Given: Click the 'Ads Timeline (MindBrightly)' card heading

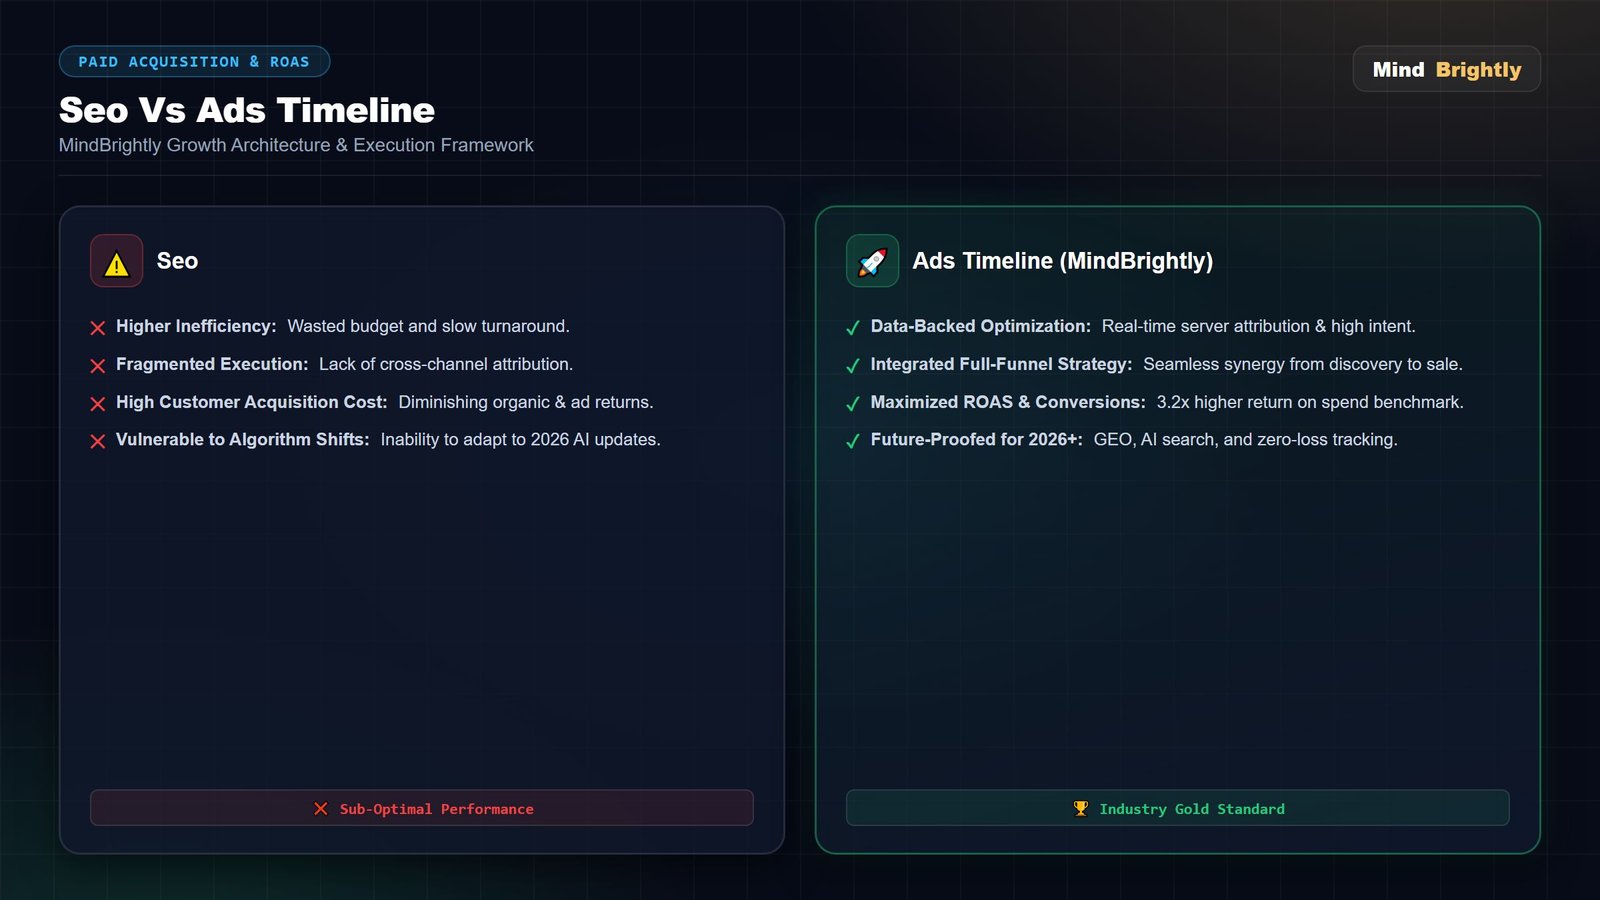Looking at the screenshot, I should coord(1063,261).
